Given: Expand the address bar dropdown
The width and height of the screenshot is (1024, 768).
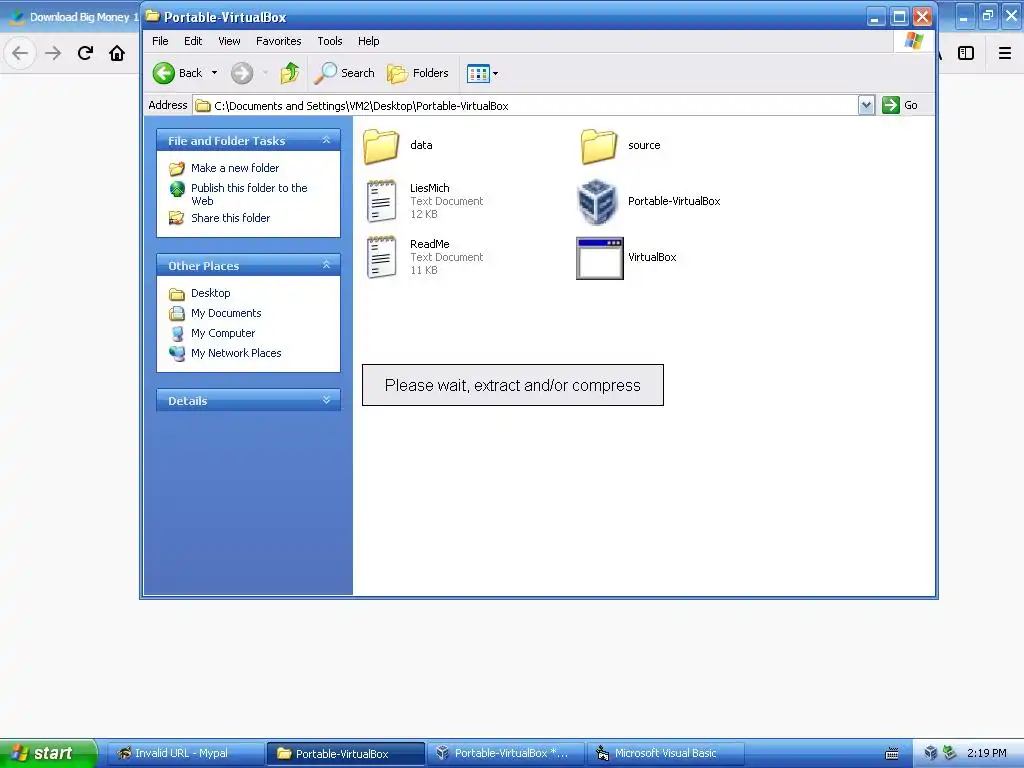Looking at the screenshot, I should click(x=866, y=105).
